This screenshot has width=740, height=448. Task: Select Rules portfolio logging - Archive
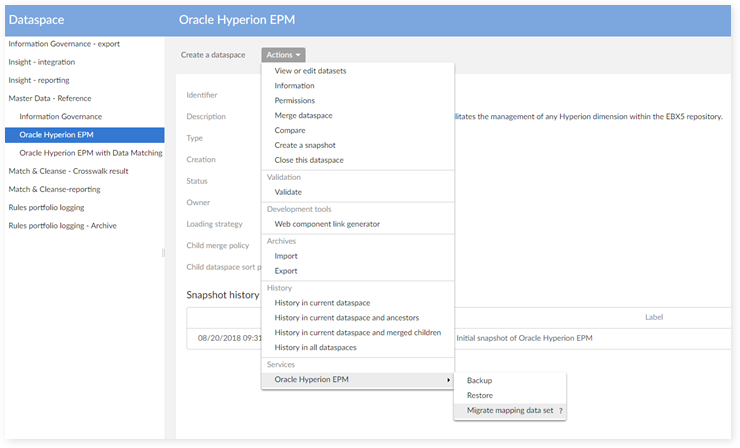[x=62, y=226]
